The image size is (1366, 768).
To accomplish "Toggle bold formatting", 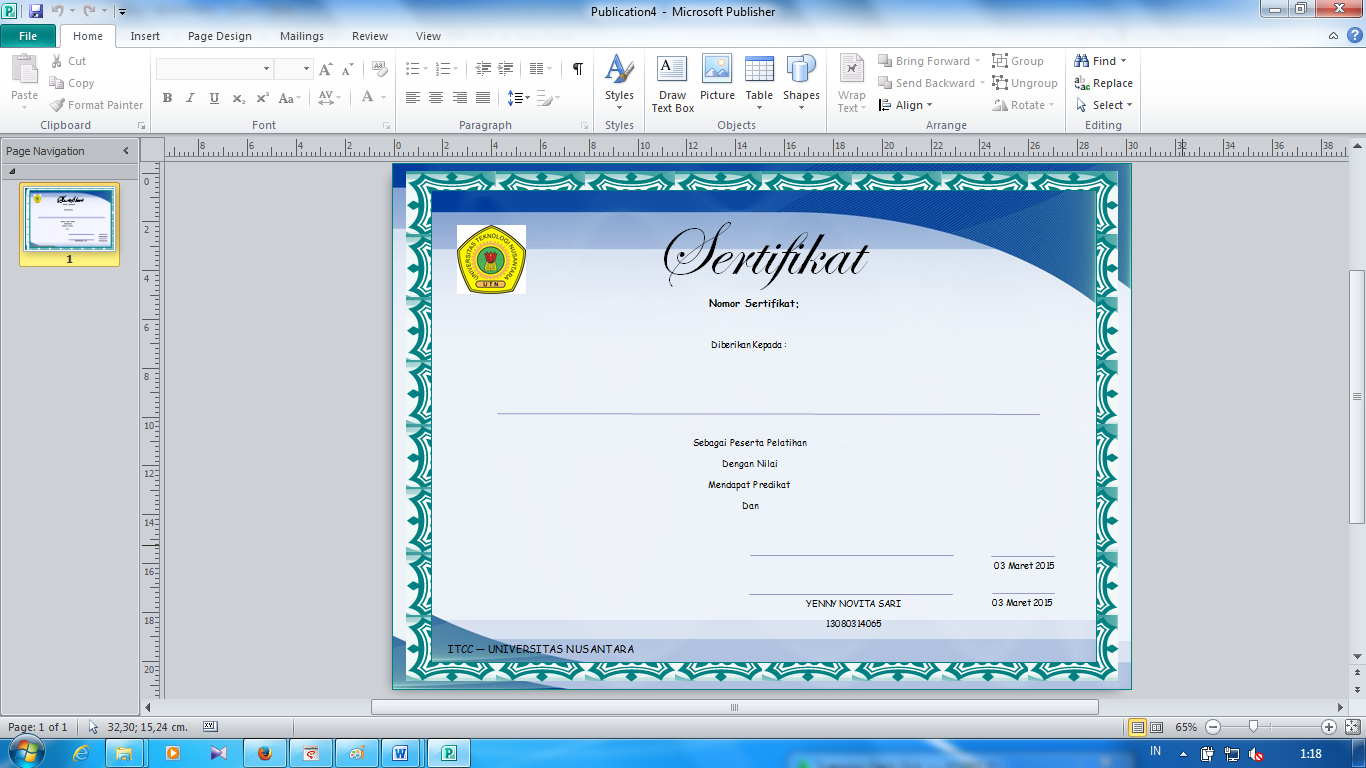I will point(167,98).
